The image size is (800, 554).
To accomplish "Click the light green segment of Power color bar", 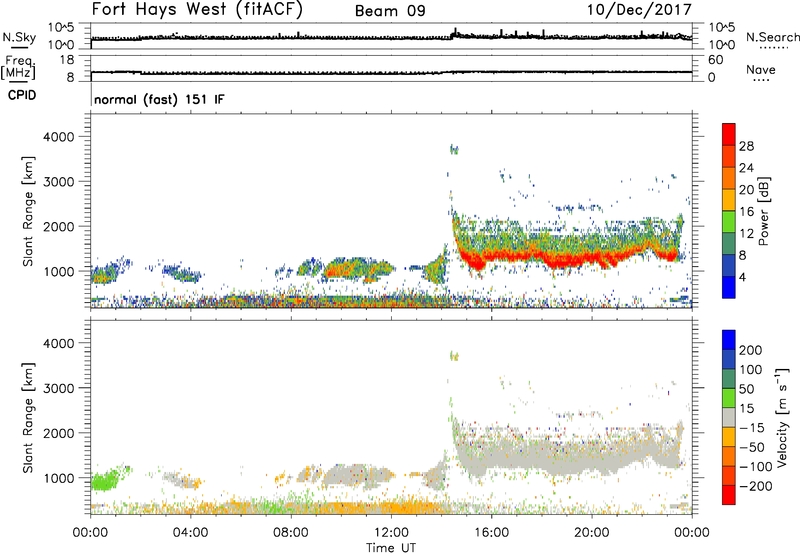I will [729, 221].
